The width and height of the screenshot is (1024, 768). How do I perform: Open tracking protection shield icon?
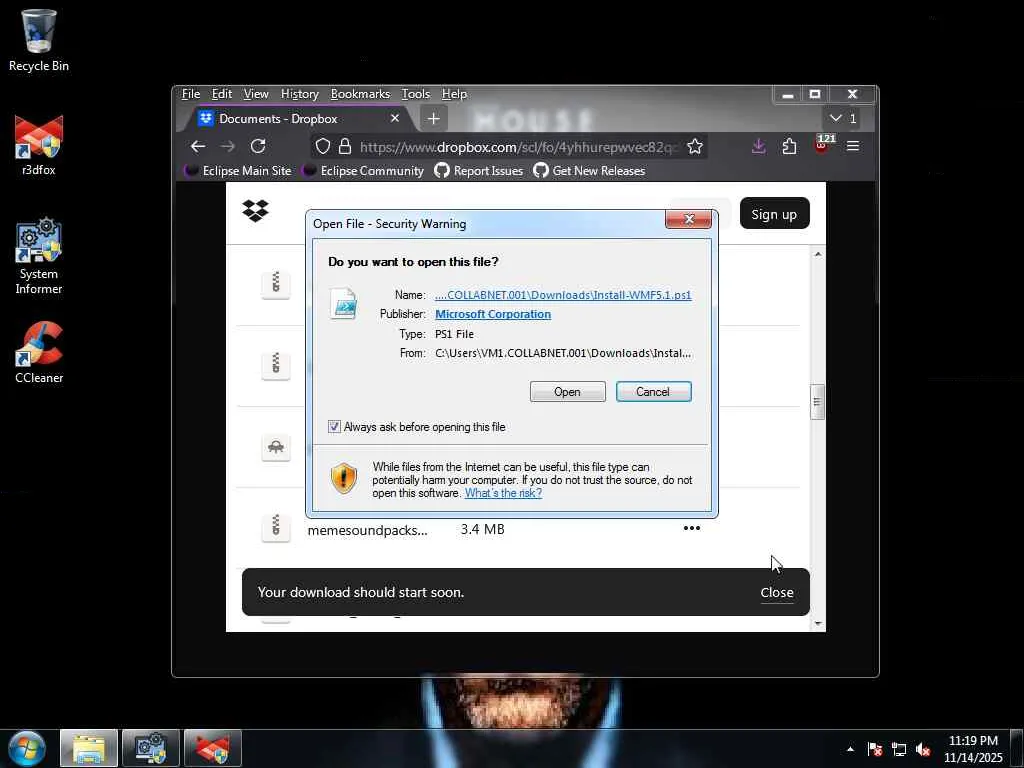323,146
